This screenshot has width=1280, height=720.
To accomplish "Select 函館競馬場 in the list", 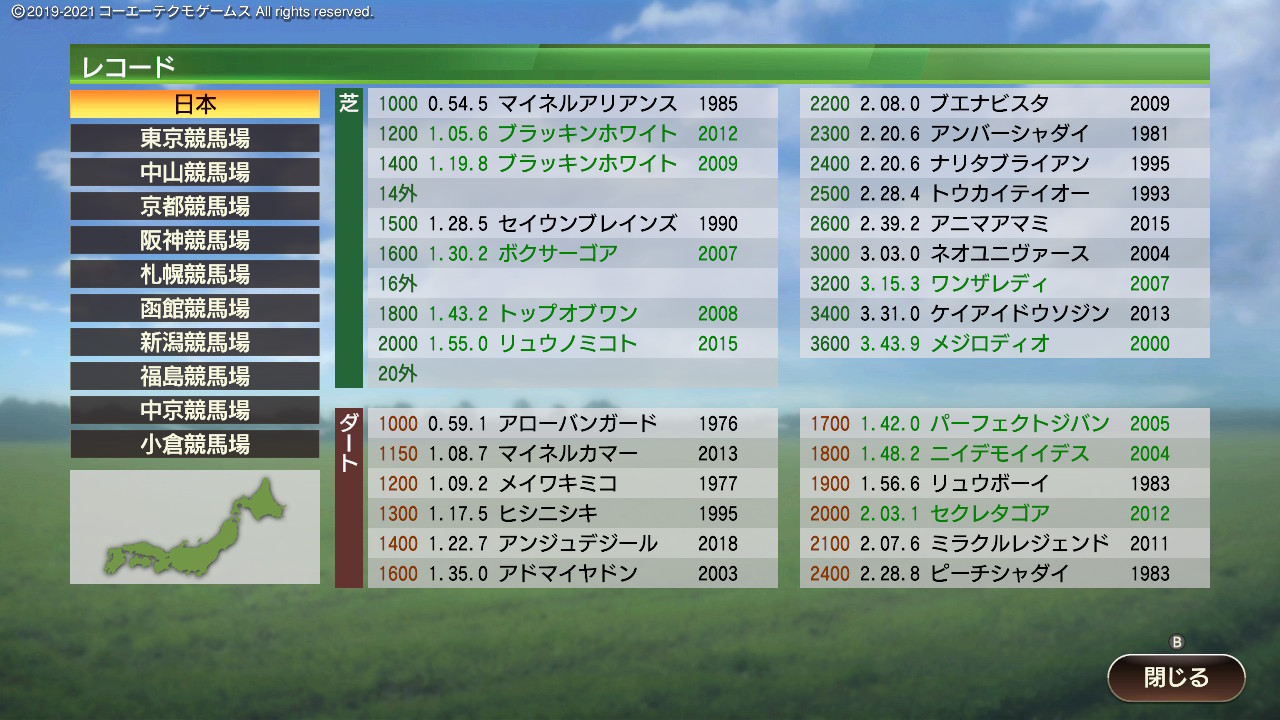I will 195,308.
